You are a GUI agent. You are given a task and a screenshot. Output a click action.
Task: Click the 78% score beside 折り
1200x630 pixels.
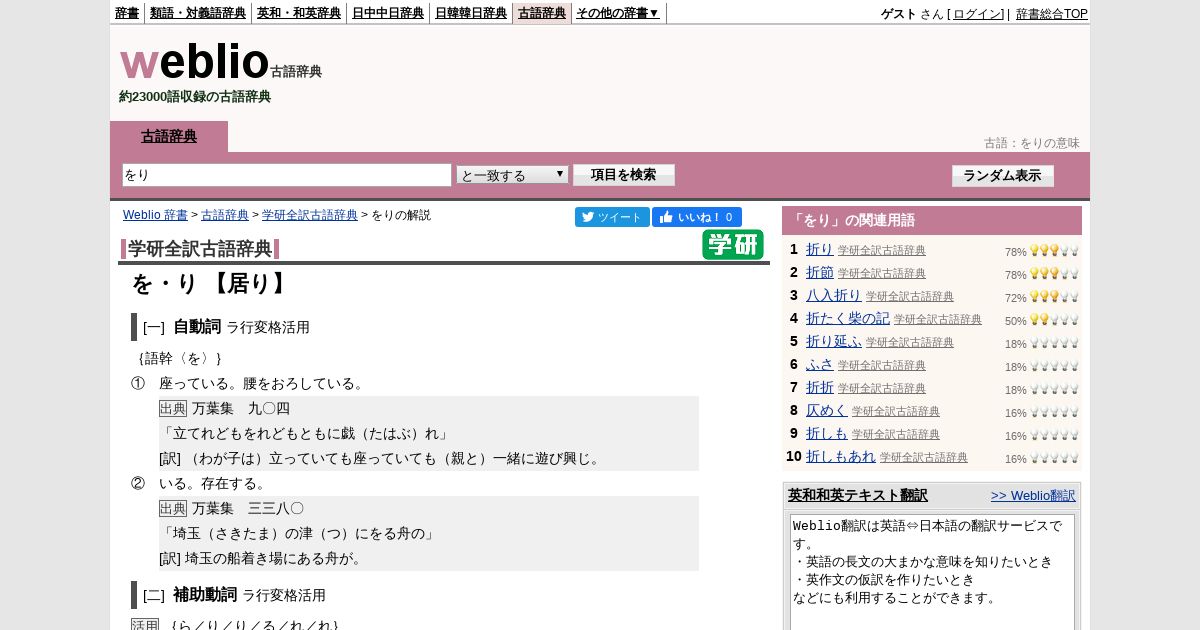pos(1016,252)
